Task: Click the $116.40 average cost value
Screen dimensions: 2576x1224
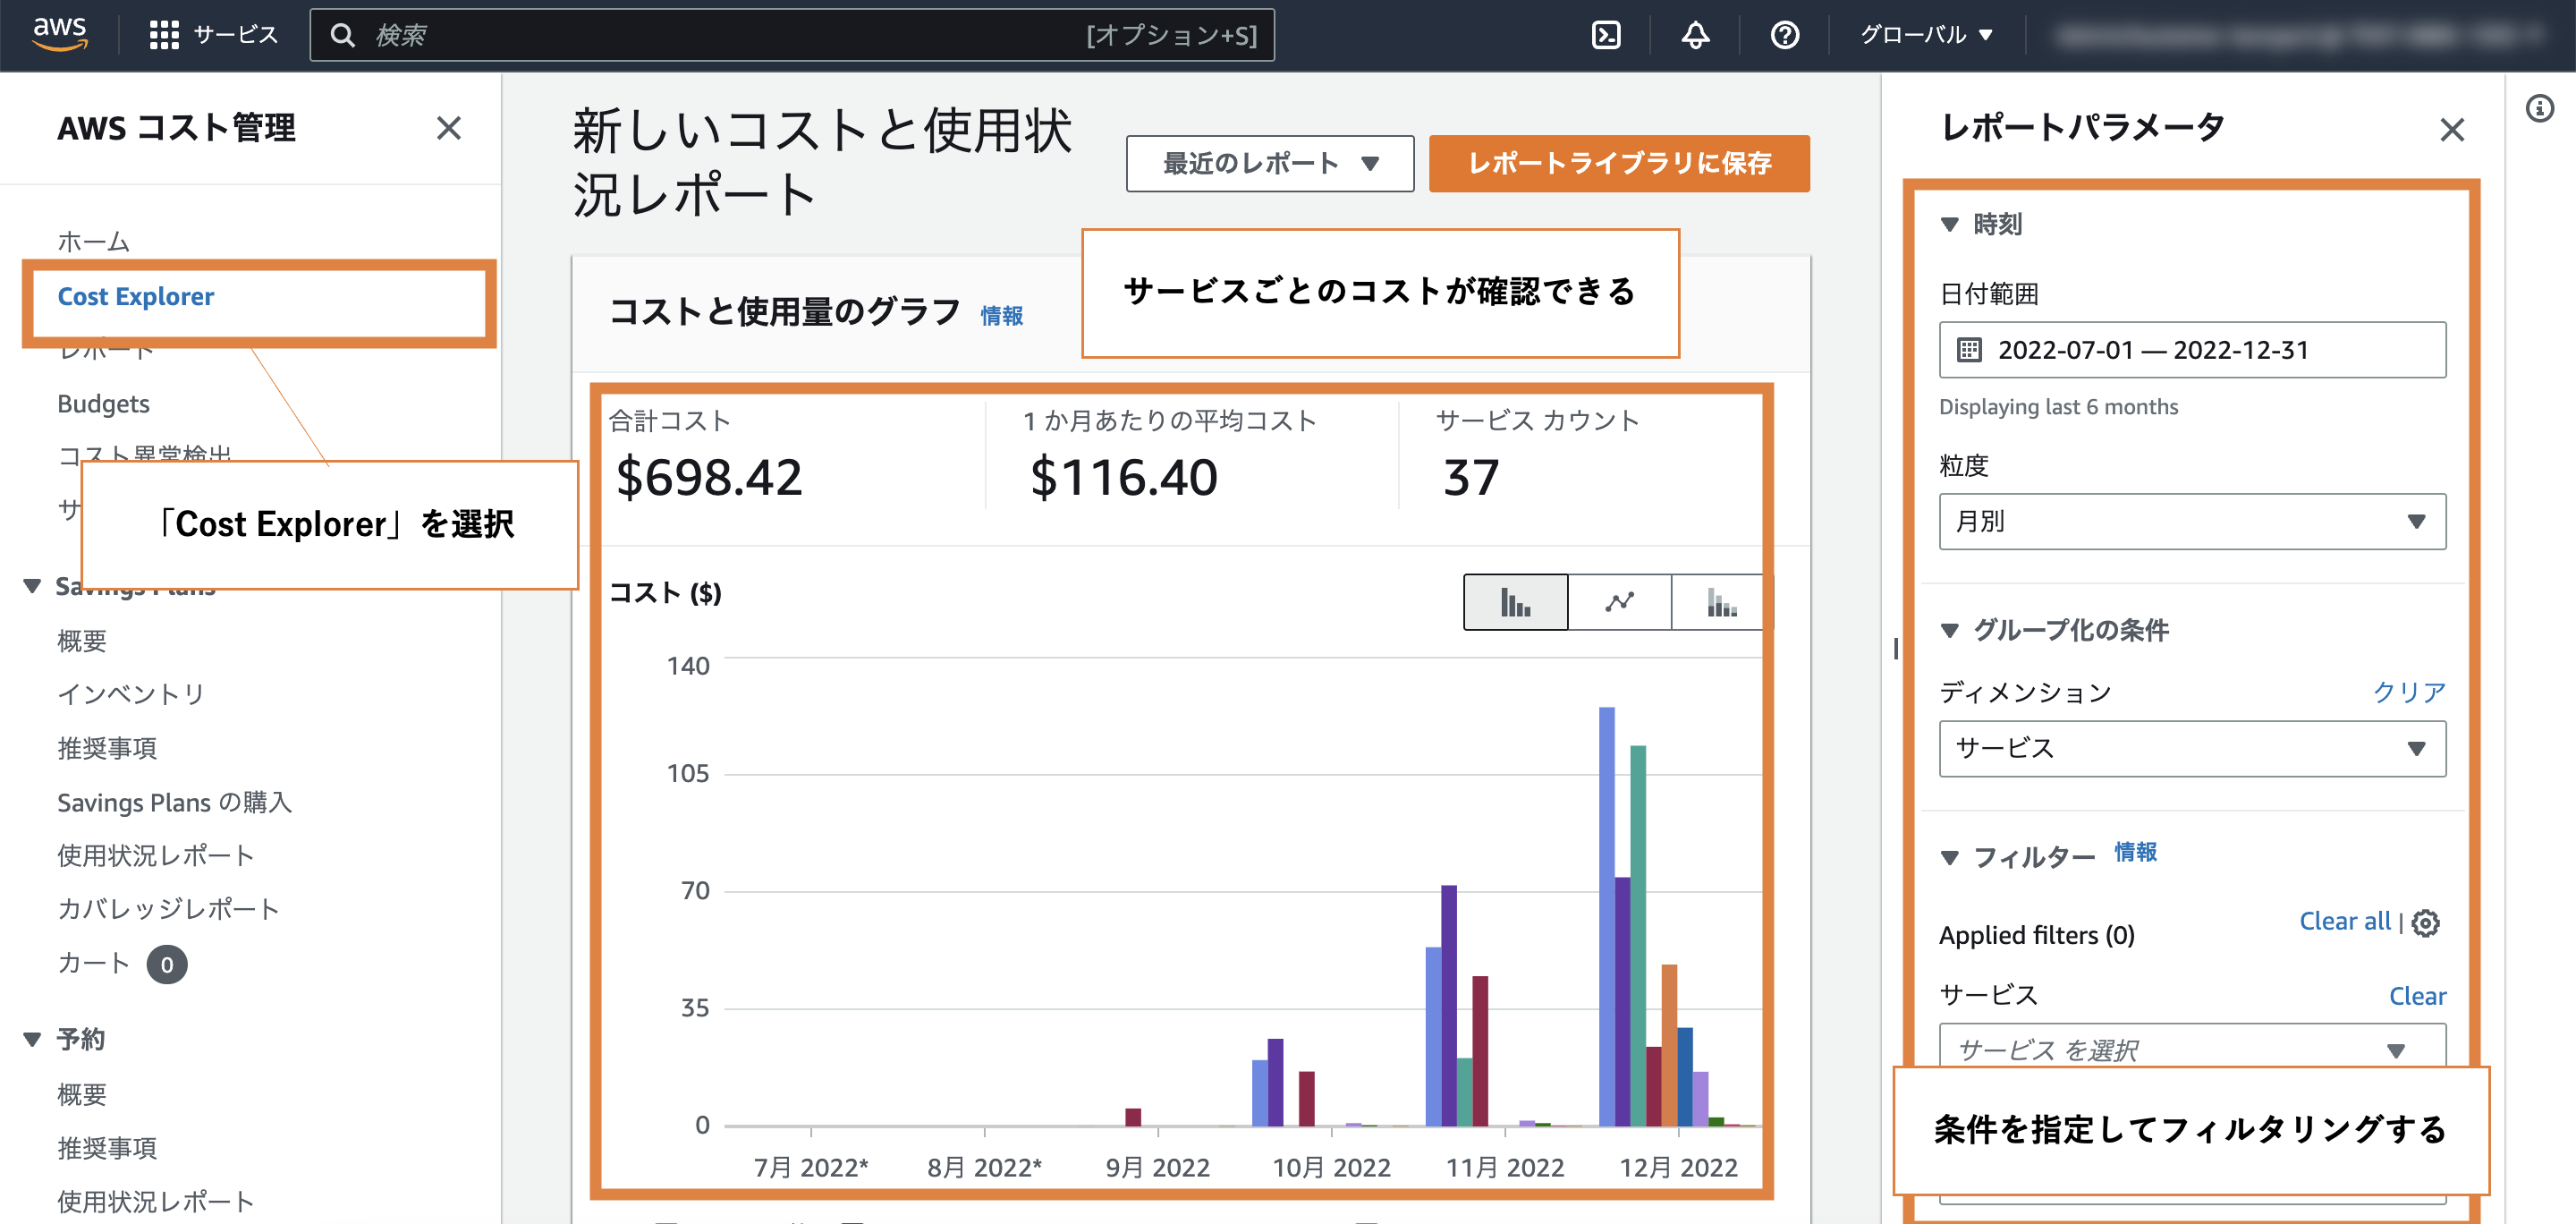Action: (x=1124, y=477)
